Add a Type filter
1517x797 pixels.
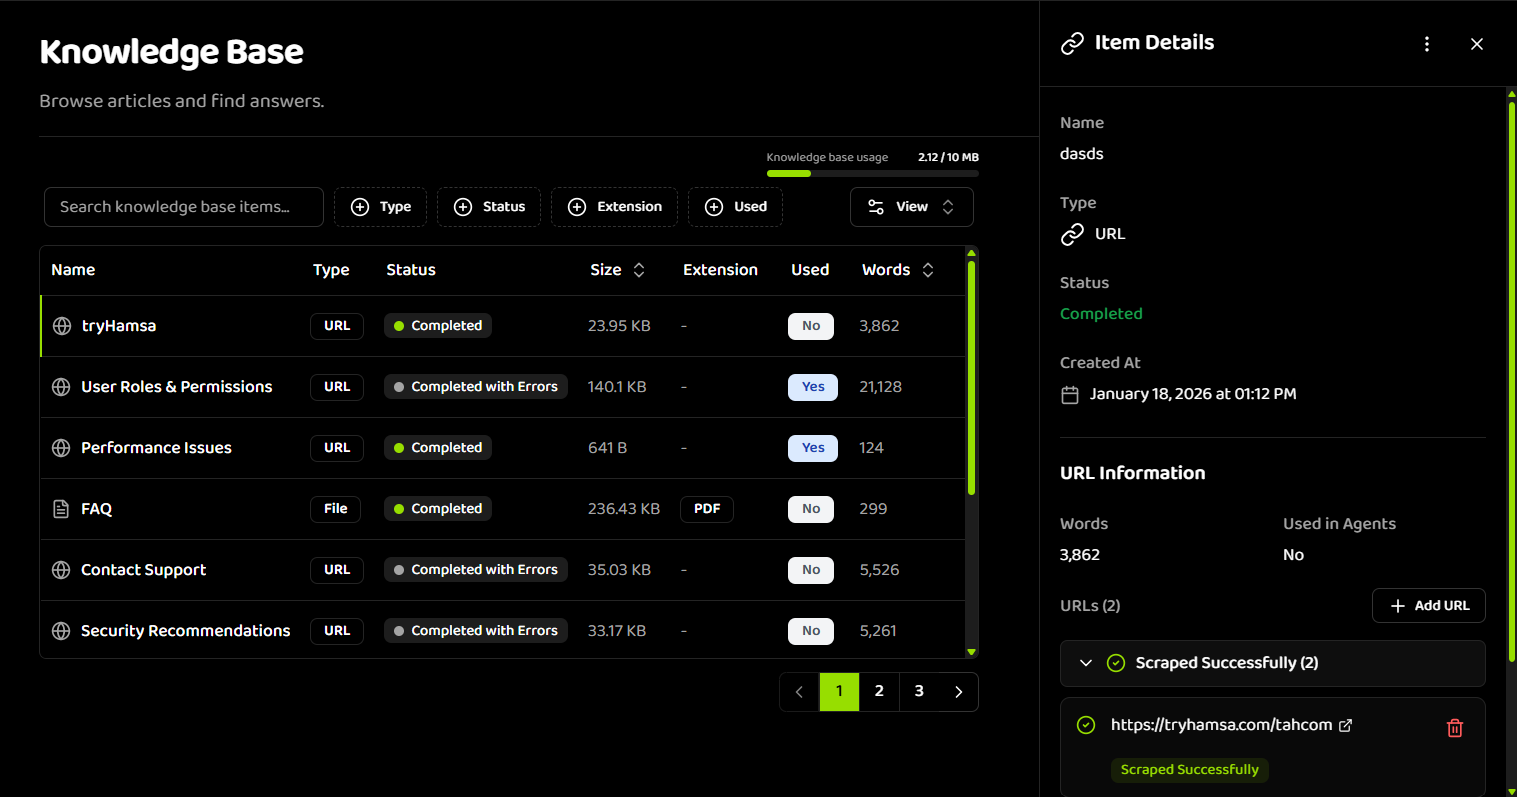point(380,207)
